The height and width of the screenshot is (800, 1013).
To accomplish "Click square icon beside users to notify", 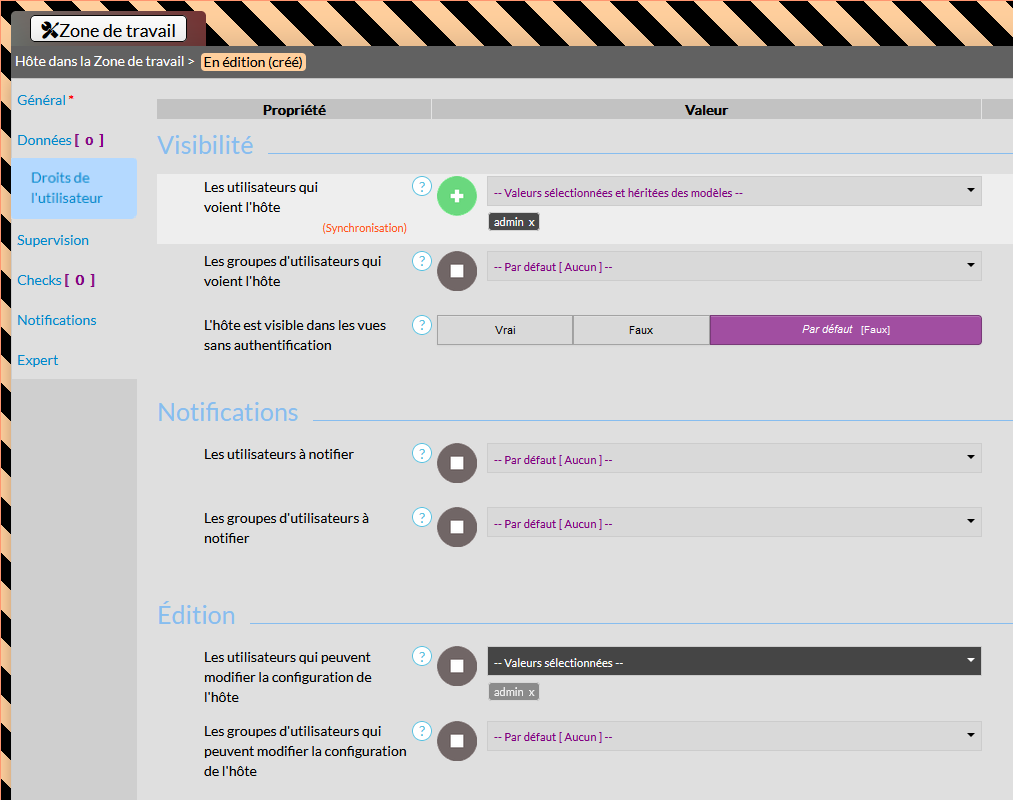I will pos(457,463).
